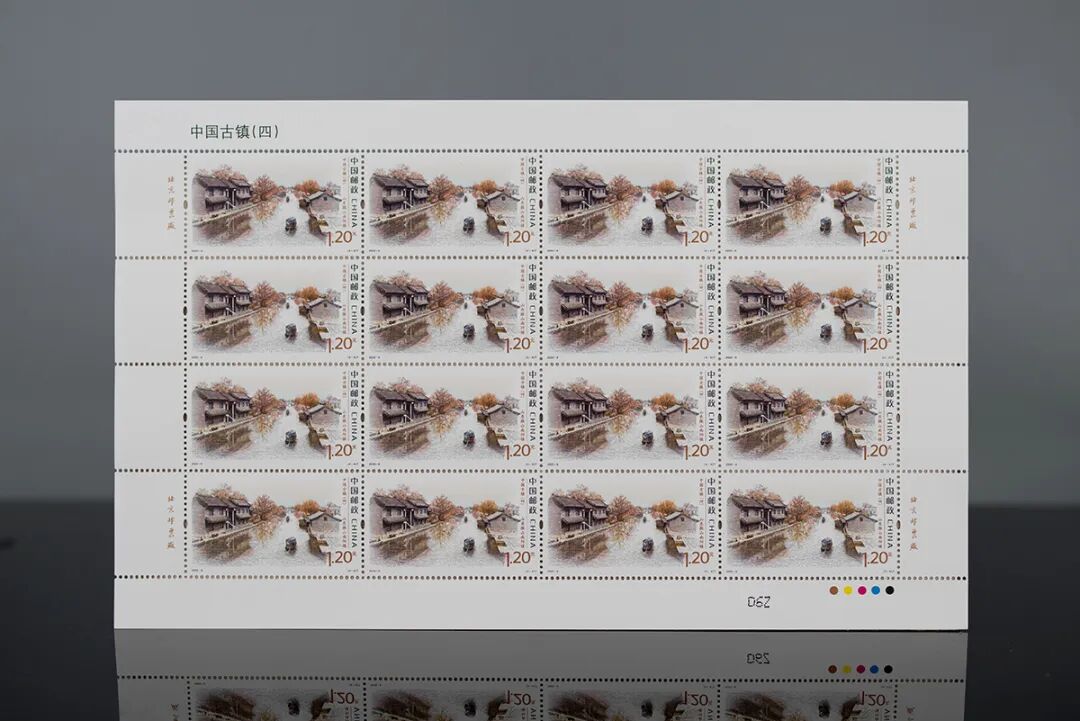
Task: Click the stamp in row three, column two
Action: [x=453, y=416]
